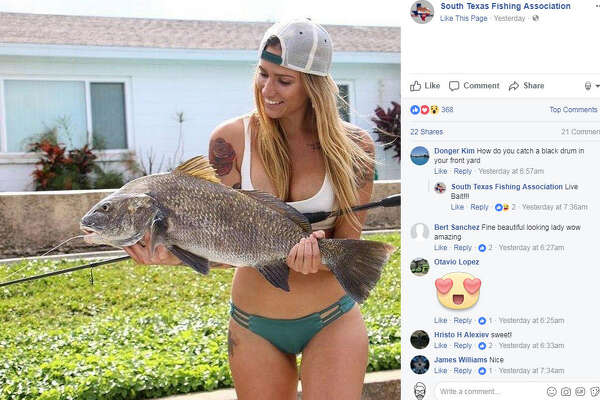Click the emoji smiley icon in comment box
Image resolution: width=600 pixels, height=400 pixels.
[x=551, y=391]
